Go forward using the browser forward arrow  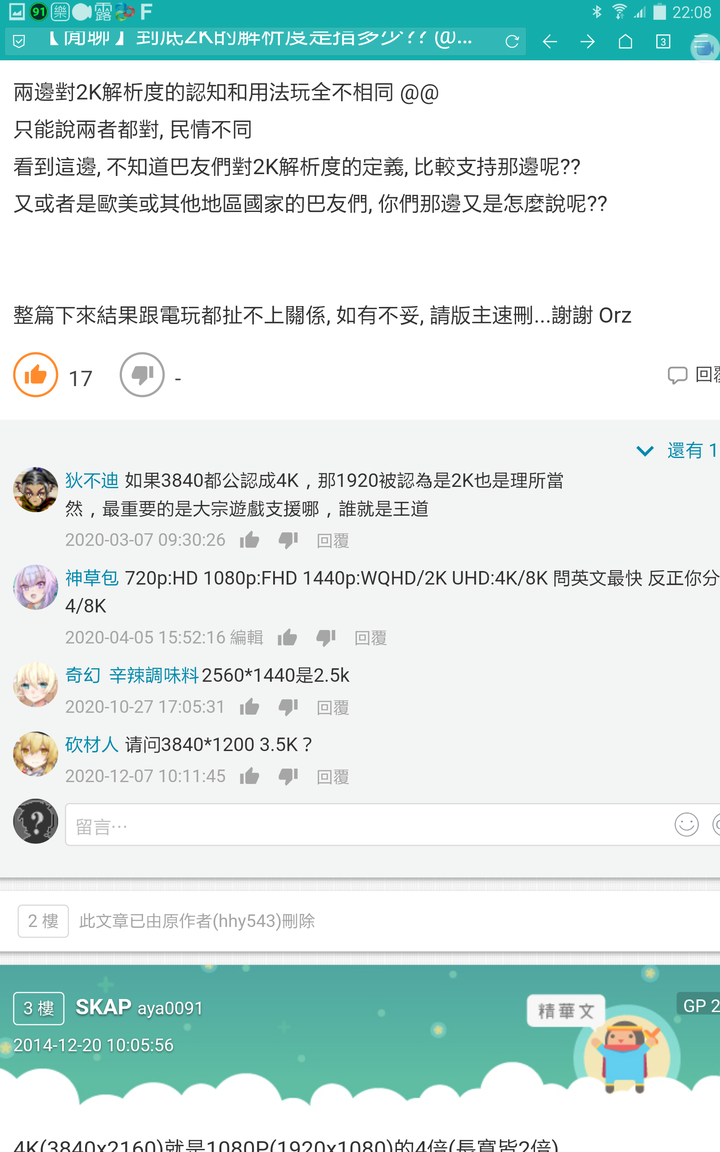pyautogui.click(x=588, y=41)
